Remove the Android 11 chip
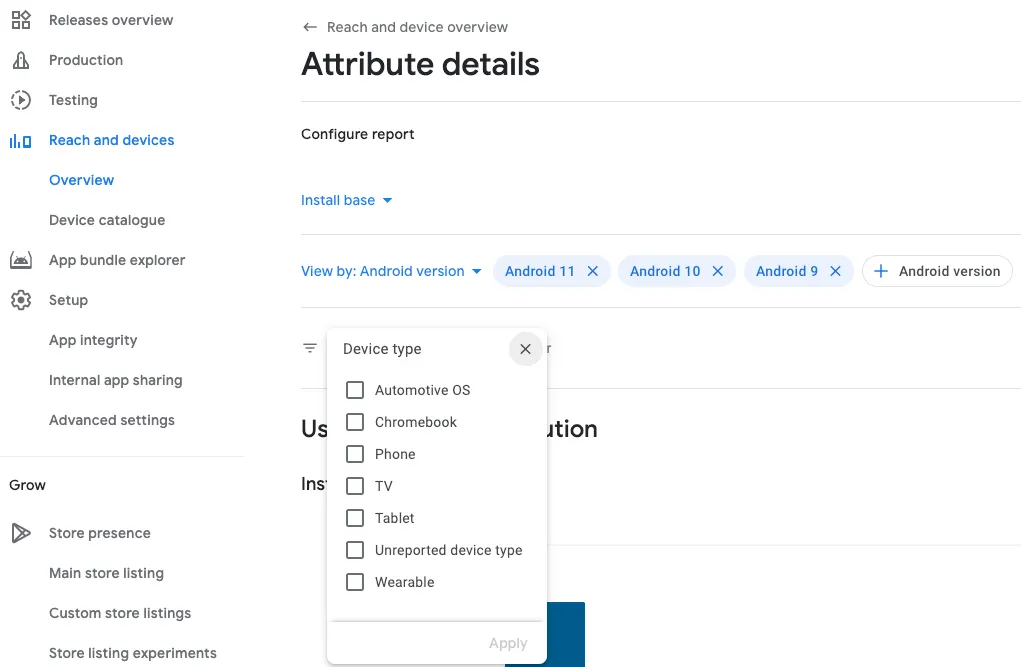Image resolution: width=1021 pixels, height=667 pixels. 593,271
